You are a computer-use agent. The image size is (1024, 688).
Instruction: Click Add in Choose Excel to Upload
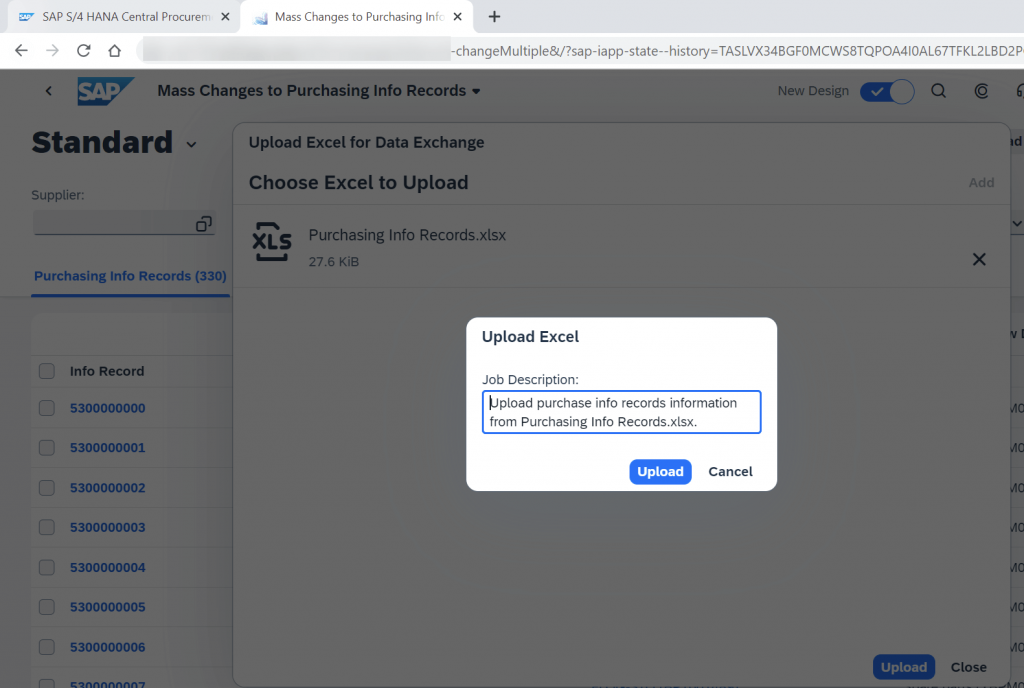coord(981,183)
